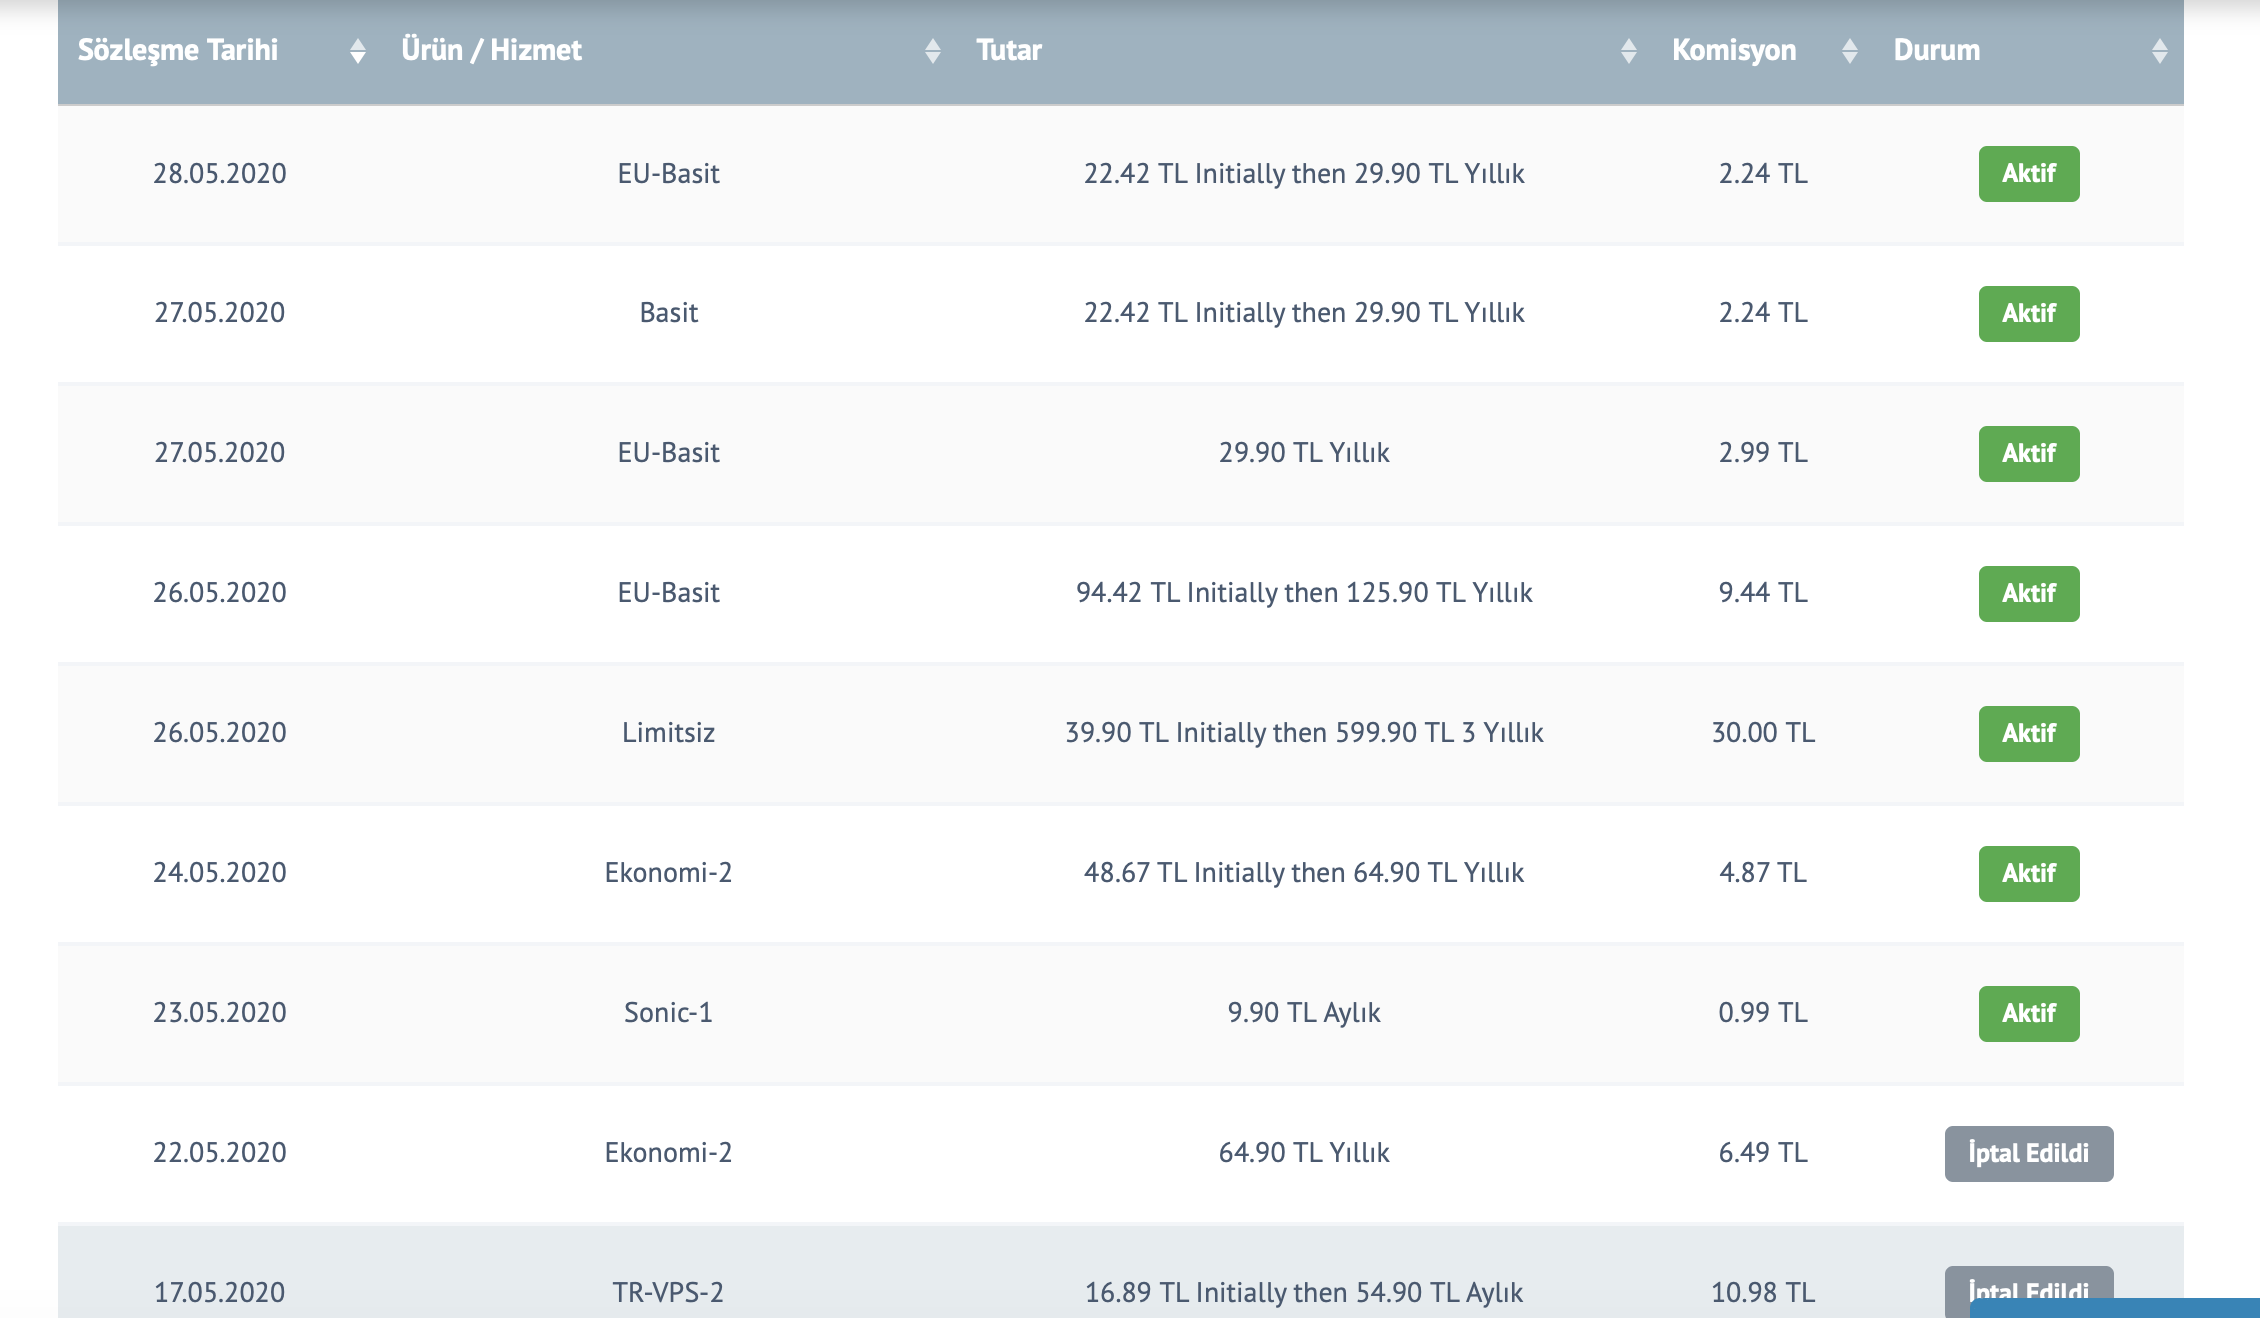This screenshot has width=2260, height=1318.
Task: Click the Ürün / Hizmet header label
Action: click(491, 50)
